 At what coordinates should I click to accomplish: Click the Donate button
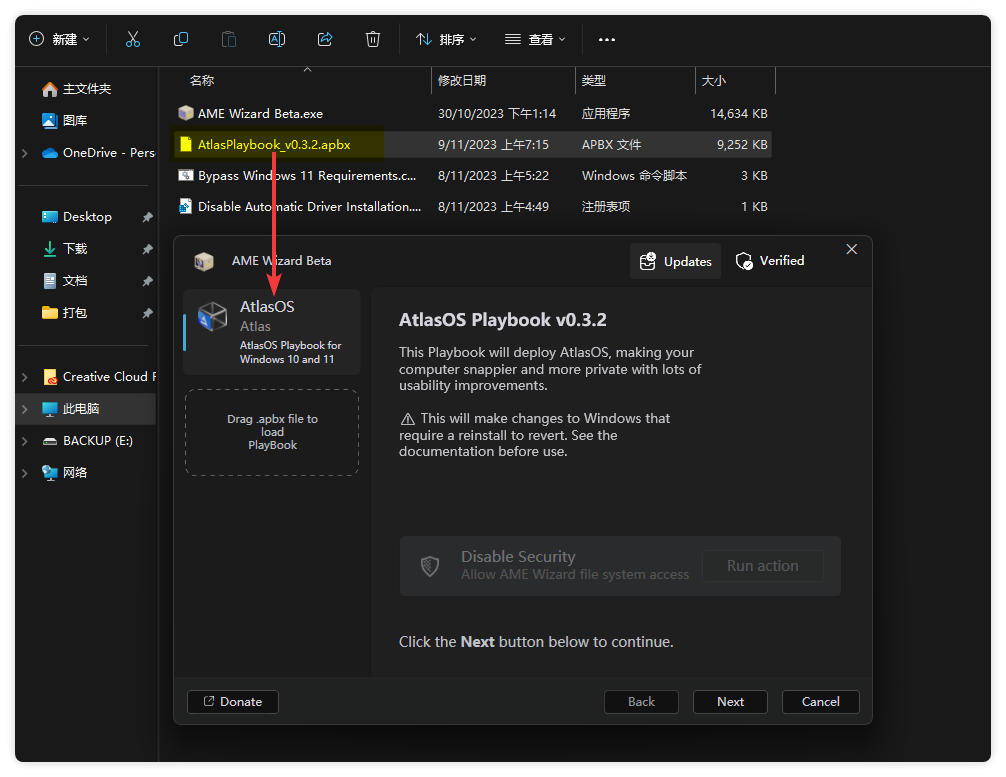click(x=233, y=702)
